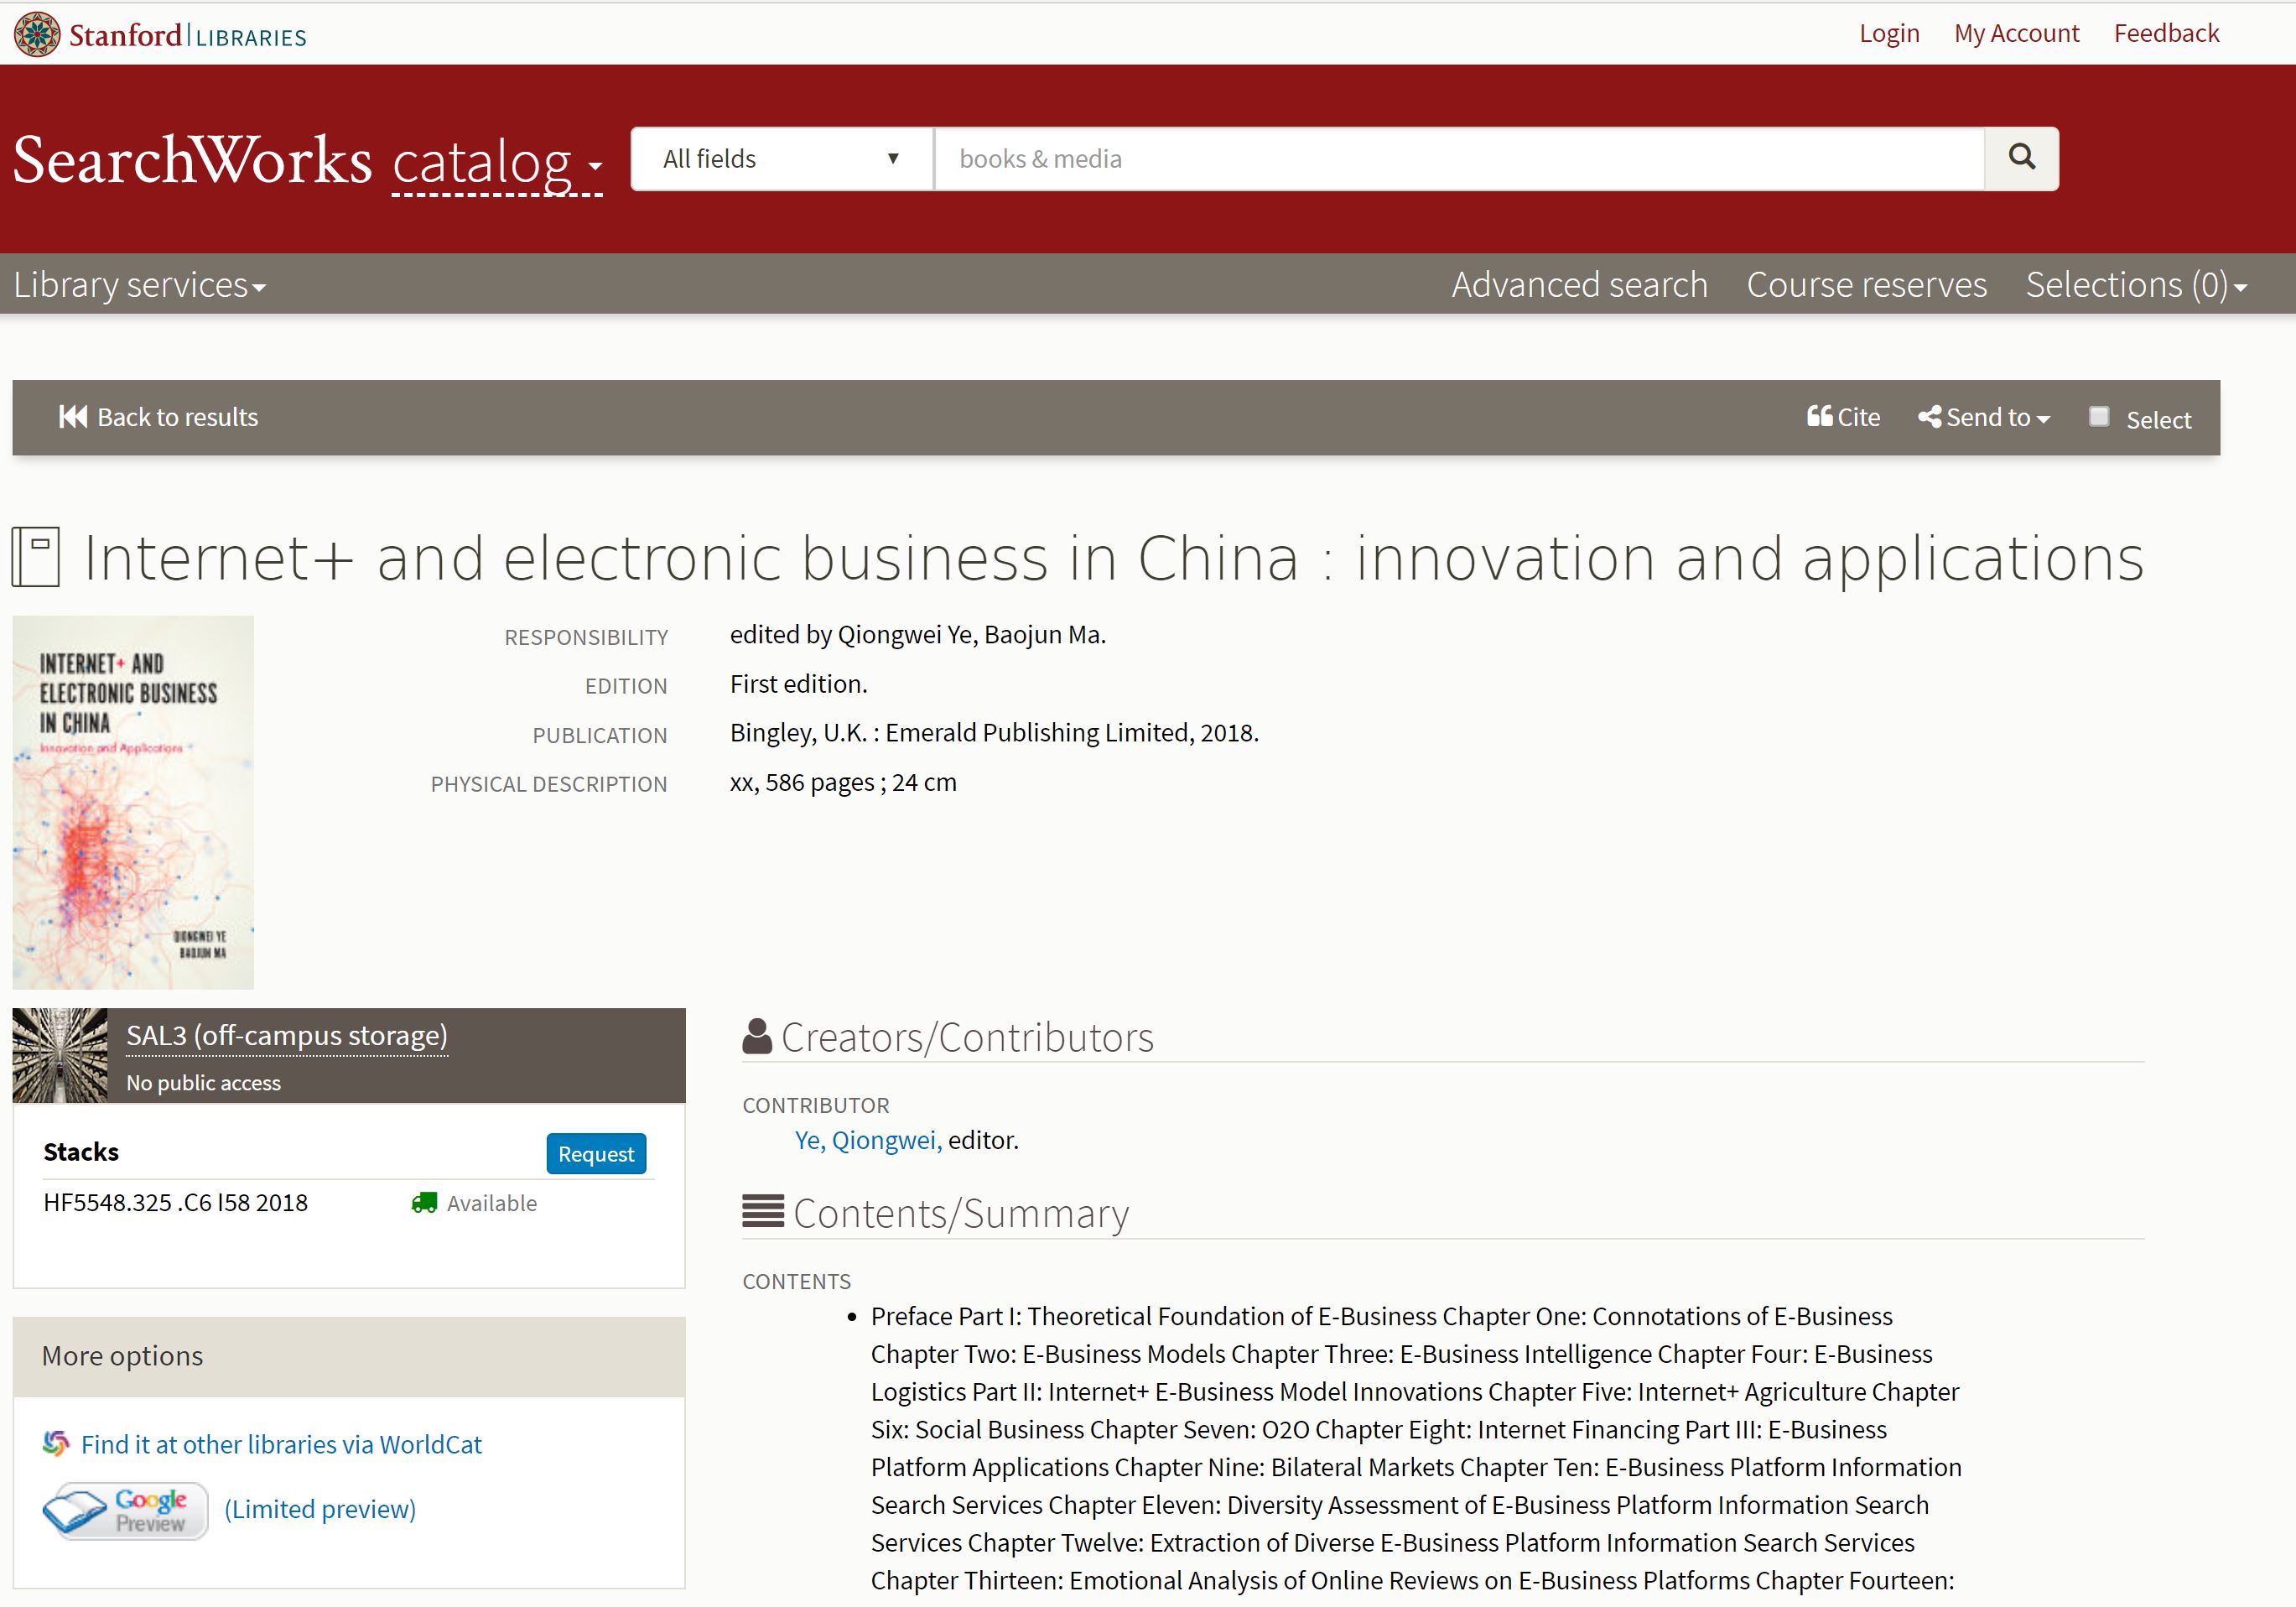Open Advanced search
This screenshot has width=2296, height=1607.
coord(1579,286)
